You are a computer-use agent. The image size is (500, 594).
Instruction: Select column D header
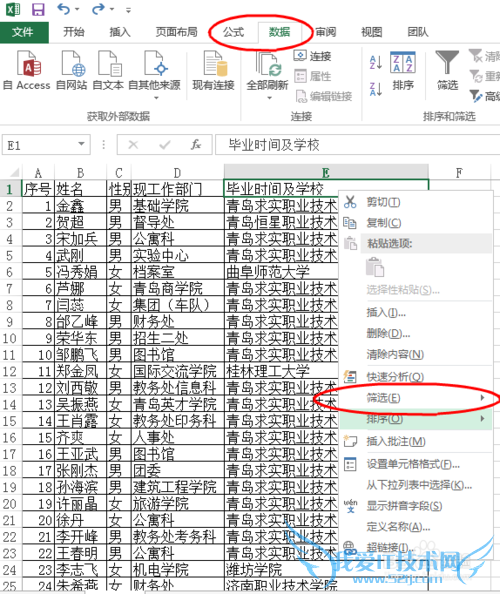[x=177, y=173]
